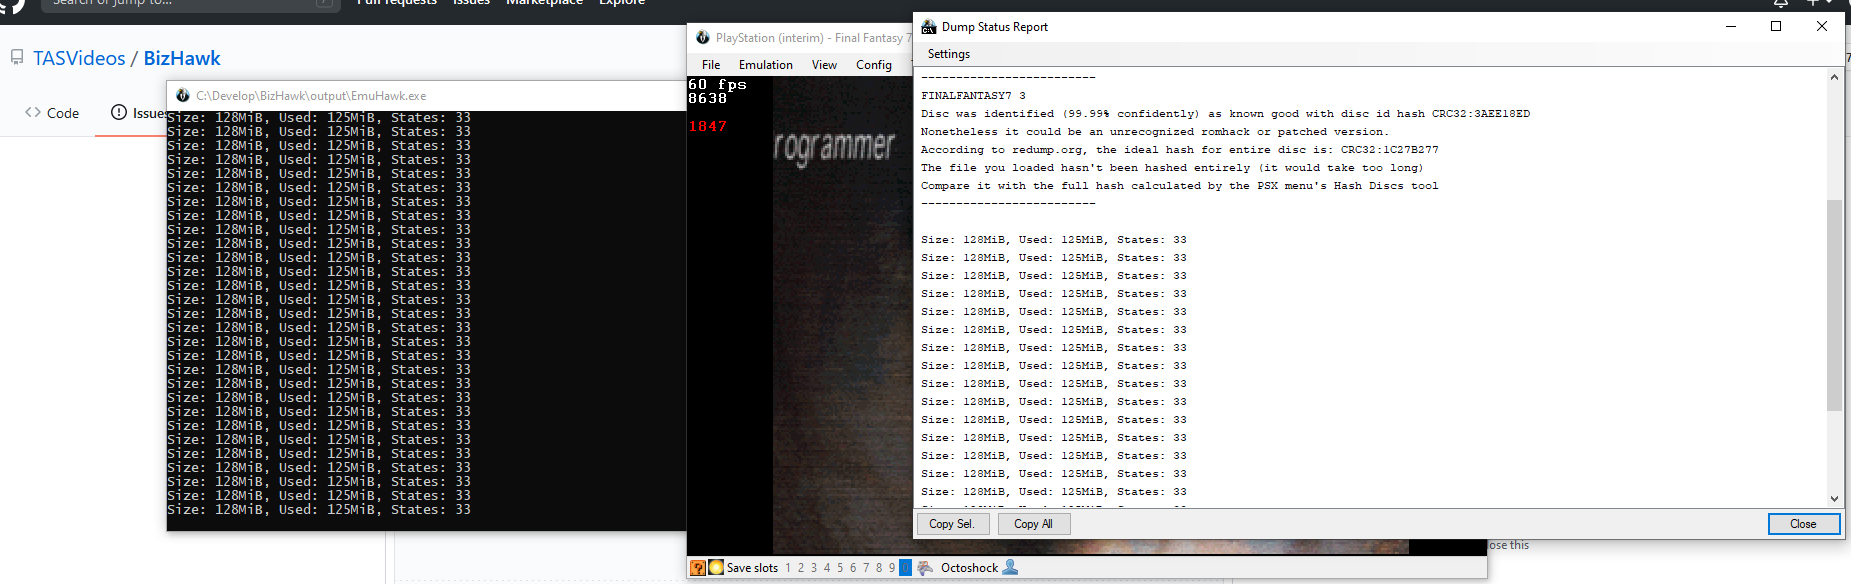
Task: Select save slot 8
Action: (879, 568)
